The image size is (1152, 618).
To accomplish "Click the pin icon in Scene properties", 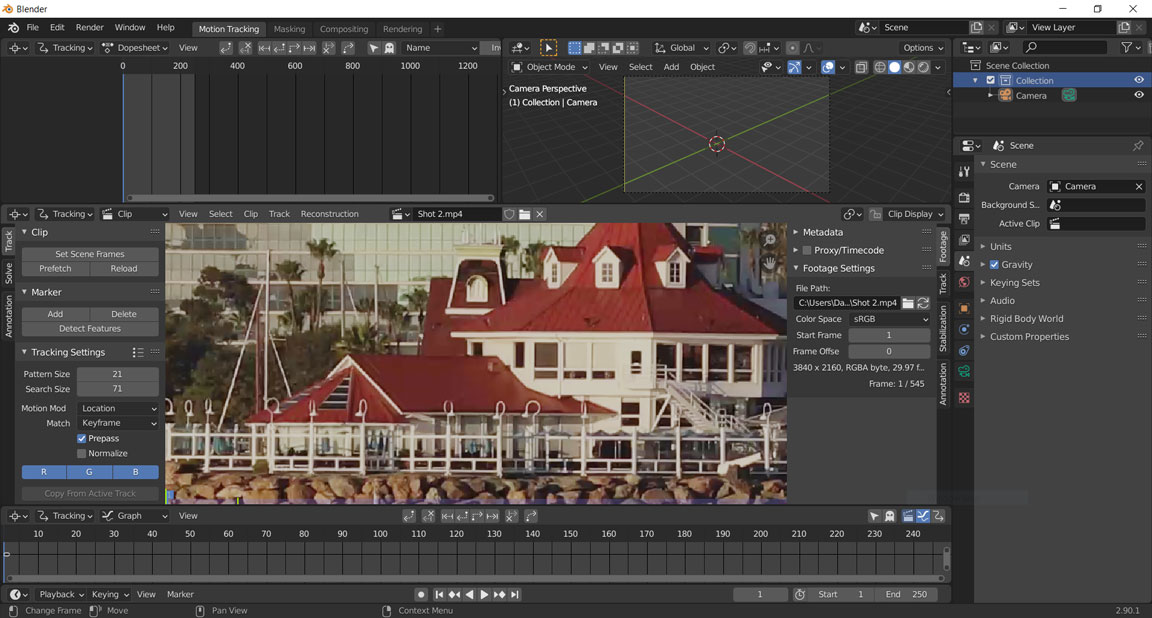I will click(1138, 146).
